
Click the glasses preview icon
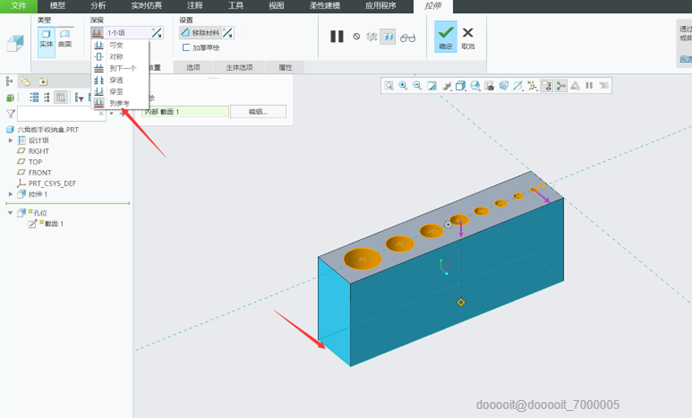(x=407, y=37)
